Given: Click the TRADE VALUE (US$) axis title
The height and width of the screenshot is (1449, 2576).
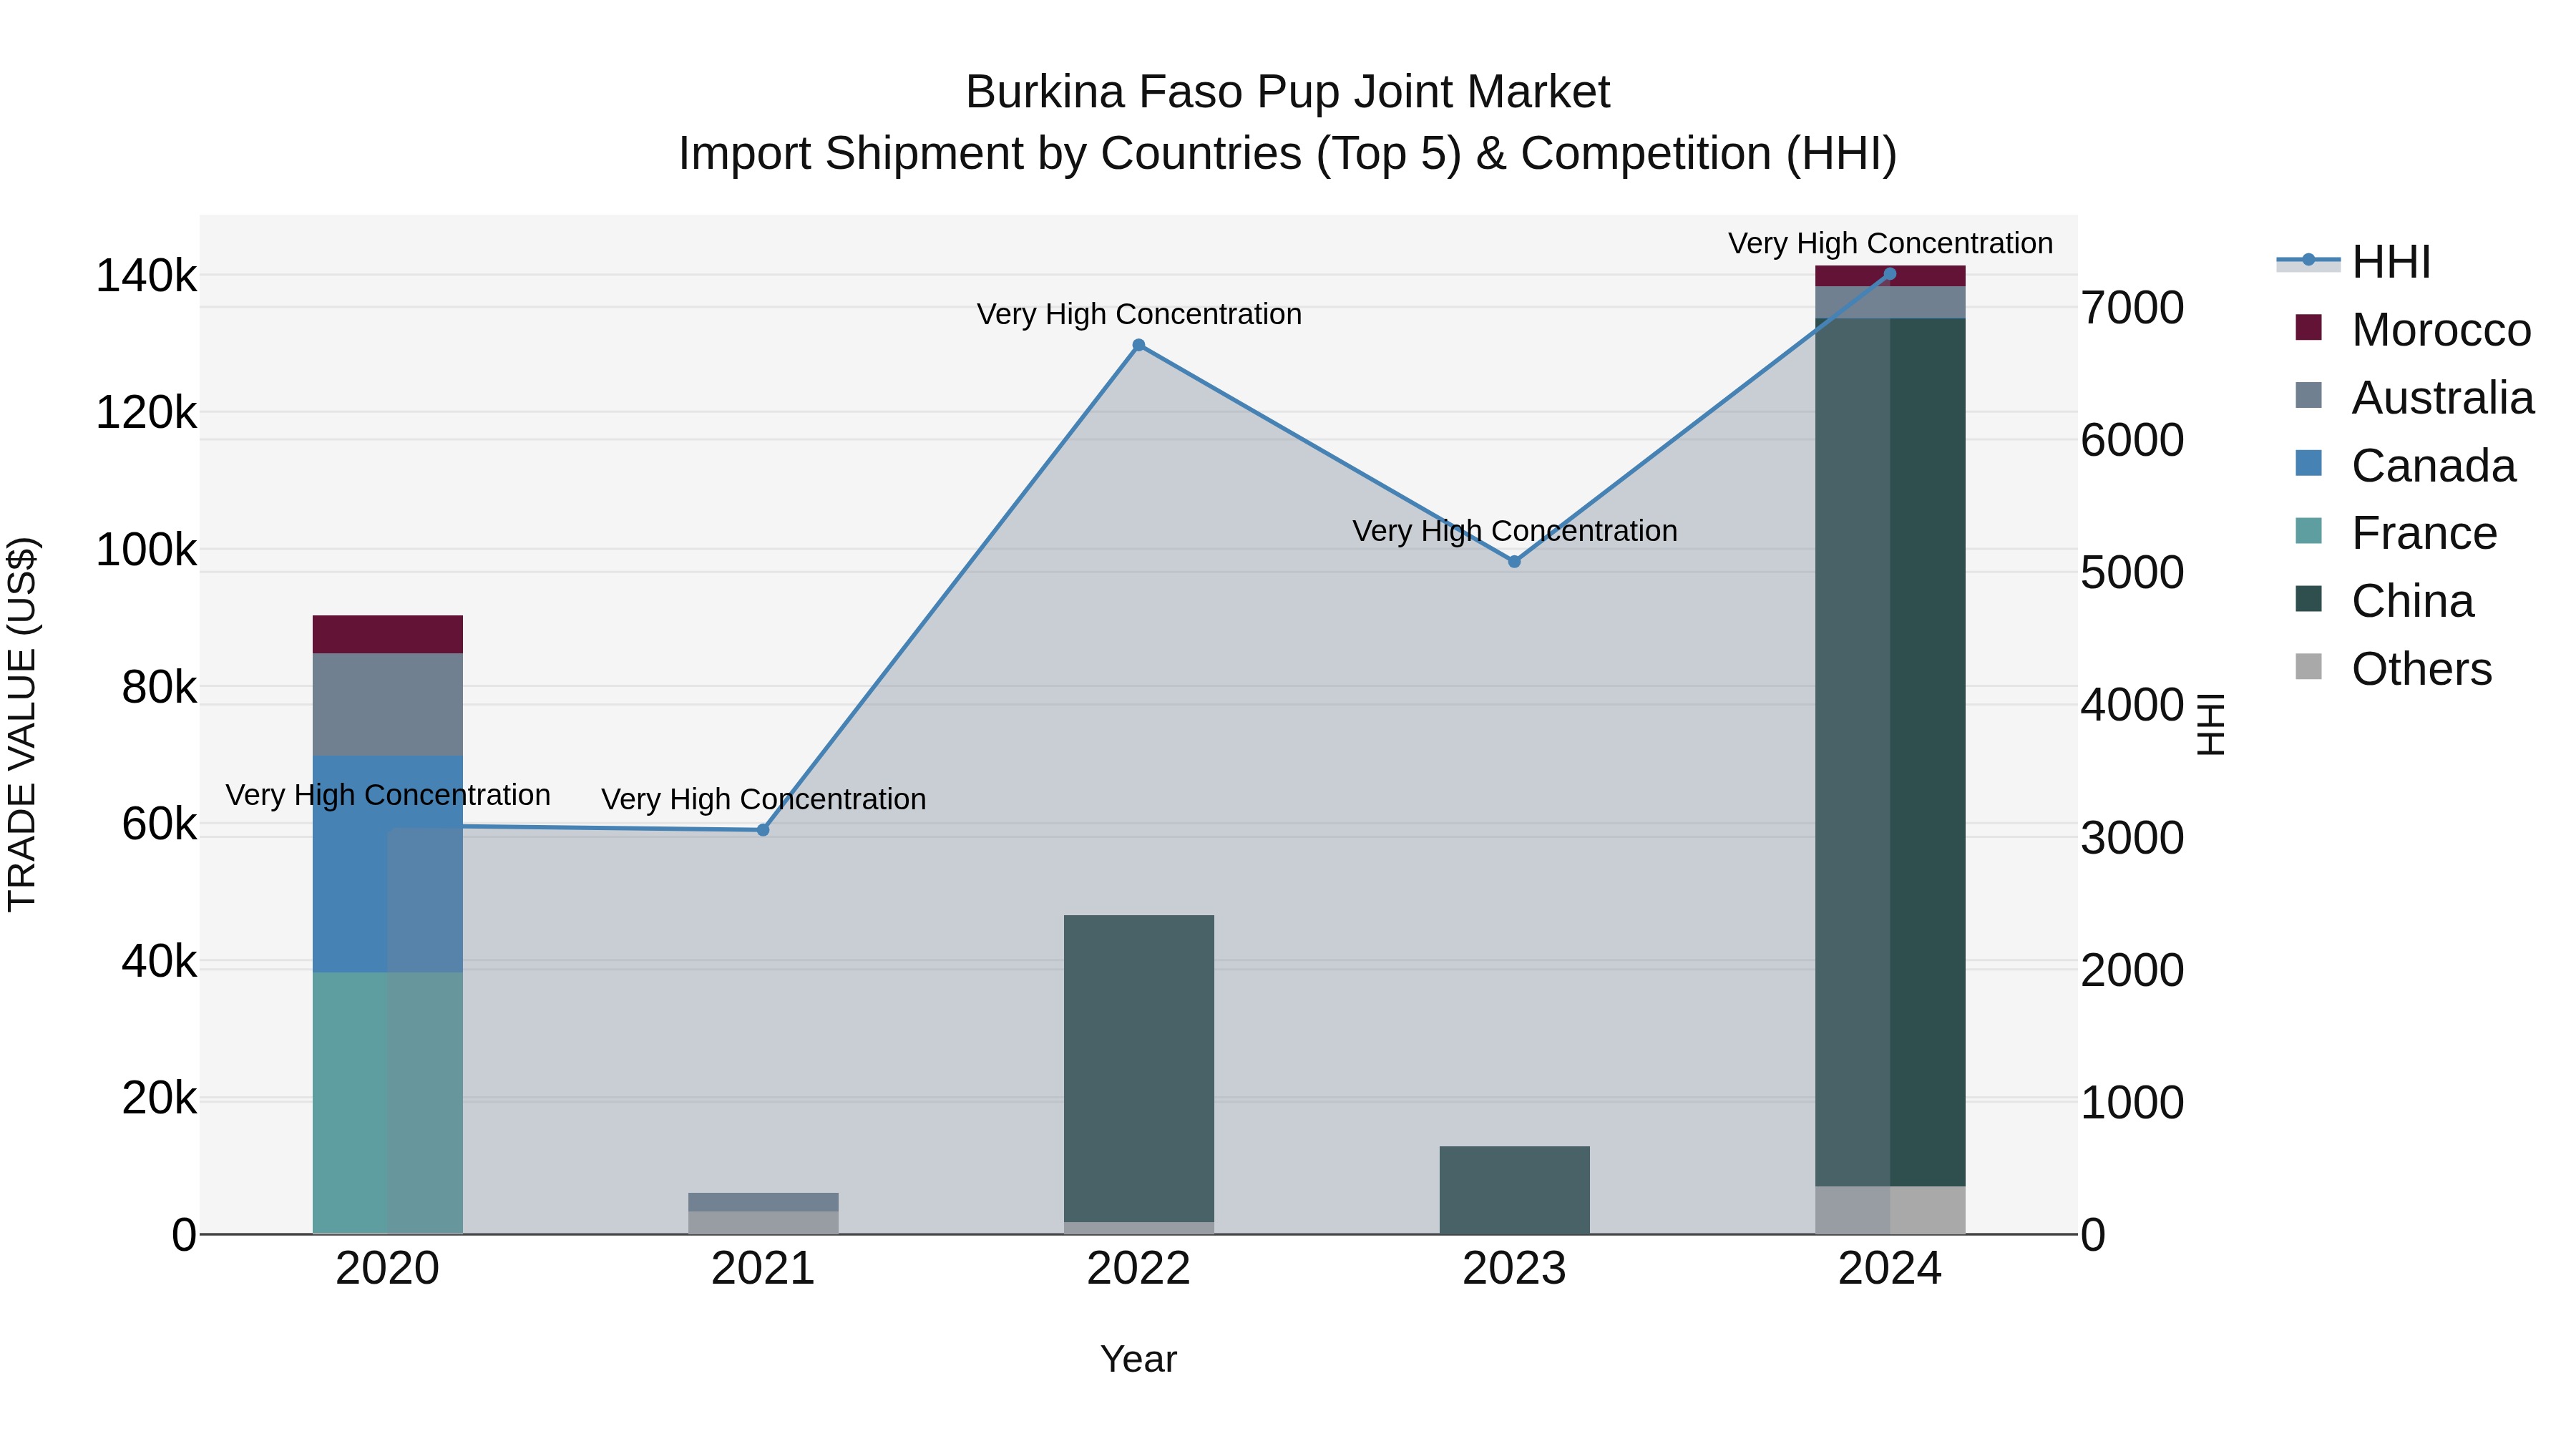Looking at the screenshot, I should point(22,724).
